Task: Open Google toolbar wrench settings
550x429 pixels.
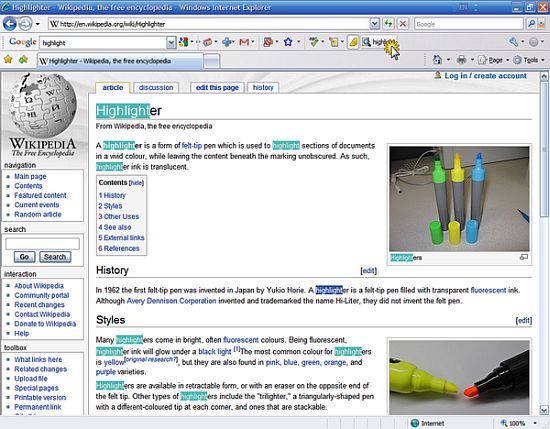Action: click(514, 42)
